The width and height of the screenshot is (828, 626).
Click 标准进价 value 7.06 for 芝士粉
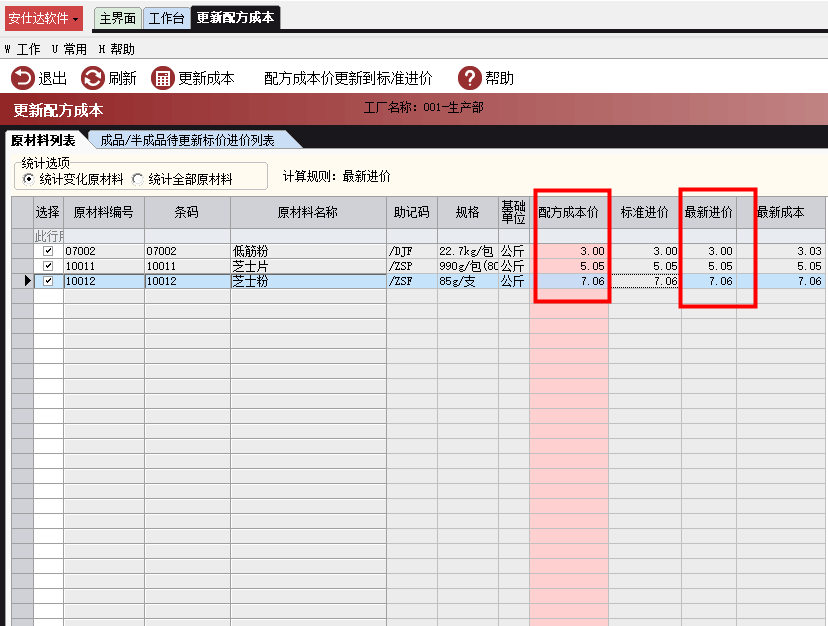[645, 281]
